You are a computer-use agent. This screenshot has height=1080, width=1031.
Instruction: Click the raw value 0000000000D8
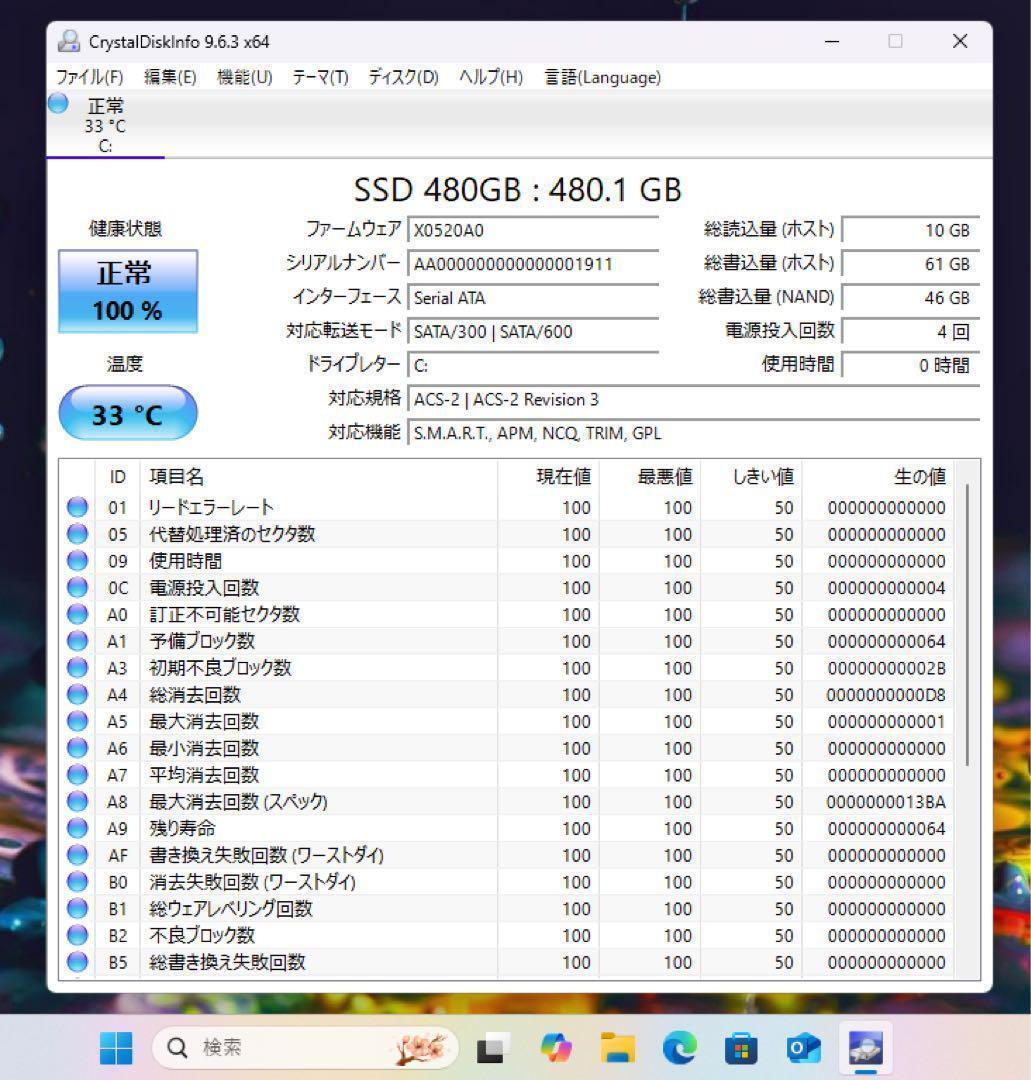[886, 695]
